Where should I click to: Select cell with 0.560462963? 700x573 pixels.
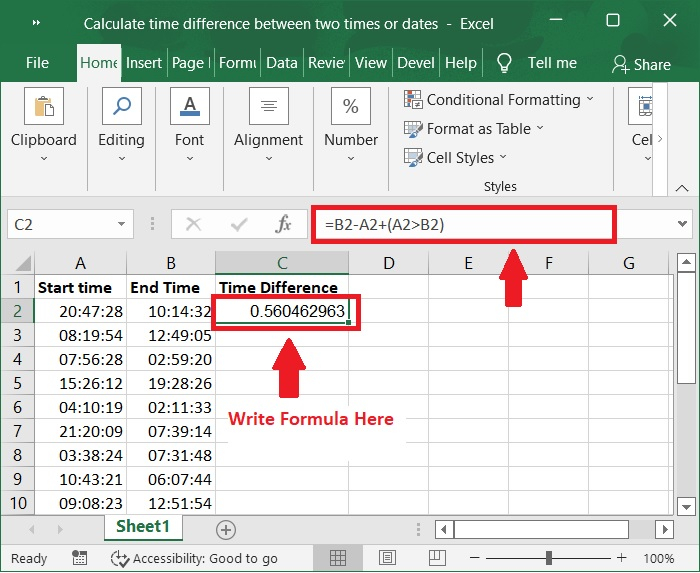282,311
